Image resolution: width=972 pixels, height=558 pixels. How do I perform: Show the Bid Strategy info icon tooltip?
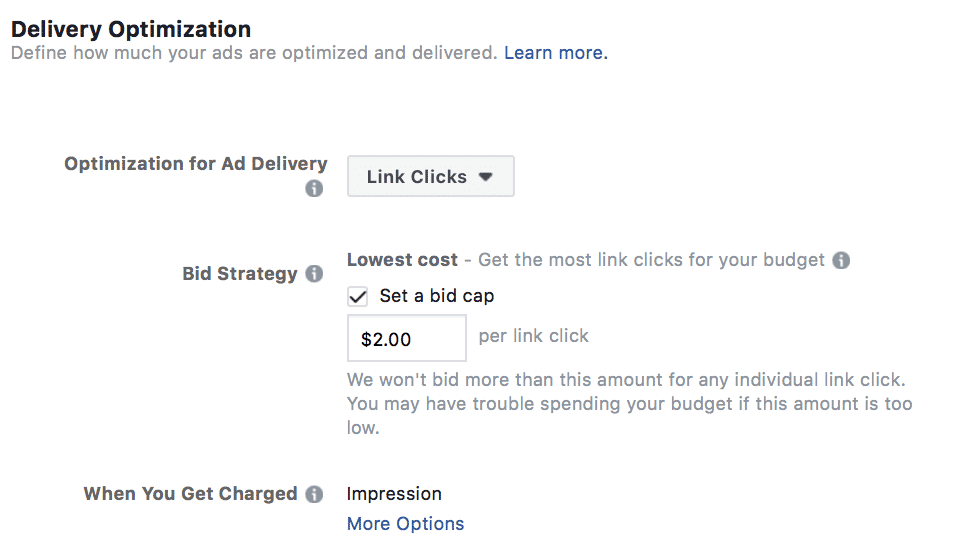click(x=314, y=273)
